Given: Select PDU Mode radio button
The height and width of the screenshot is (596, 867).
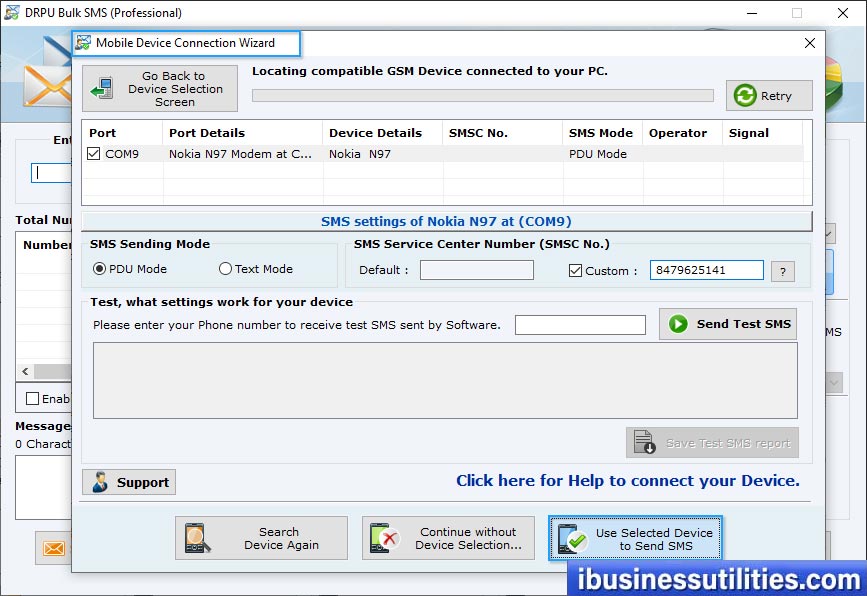Looking at the screenshot, I should [100, 269].
